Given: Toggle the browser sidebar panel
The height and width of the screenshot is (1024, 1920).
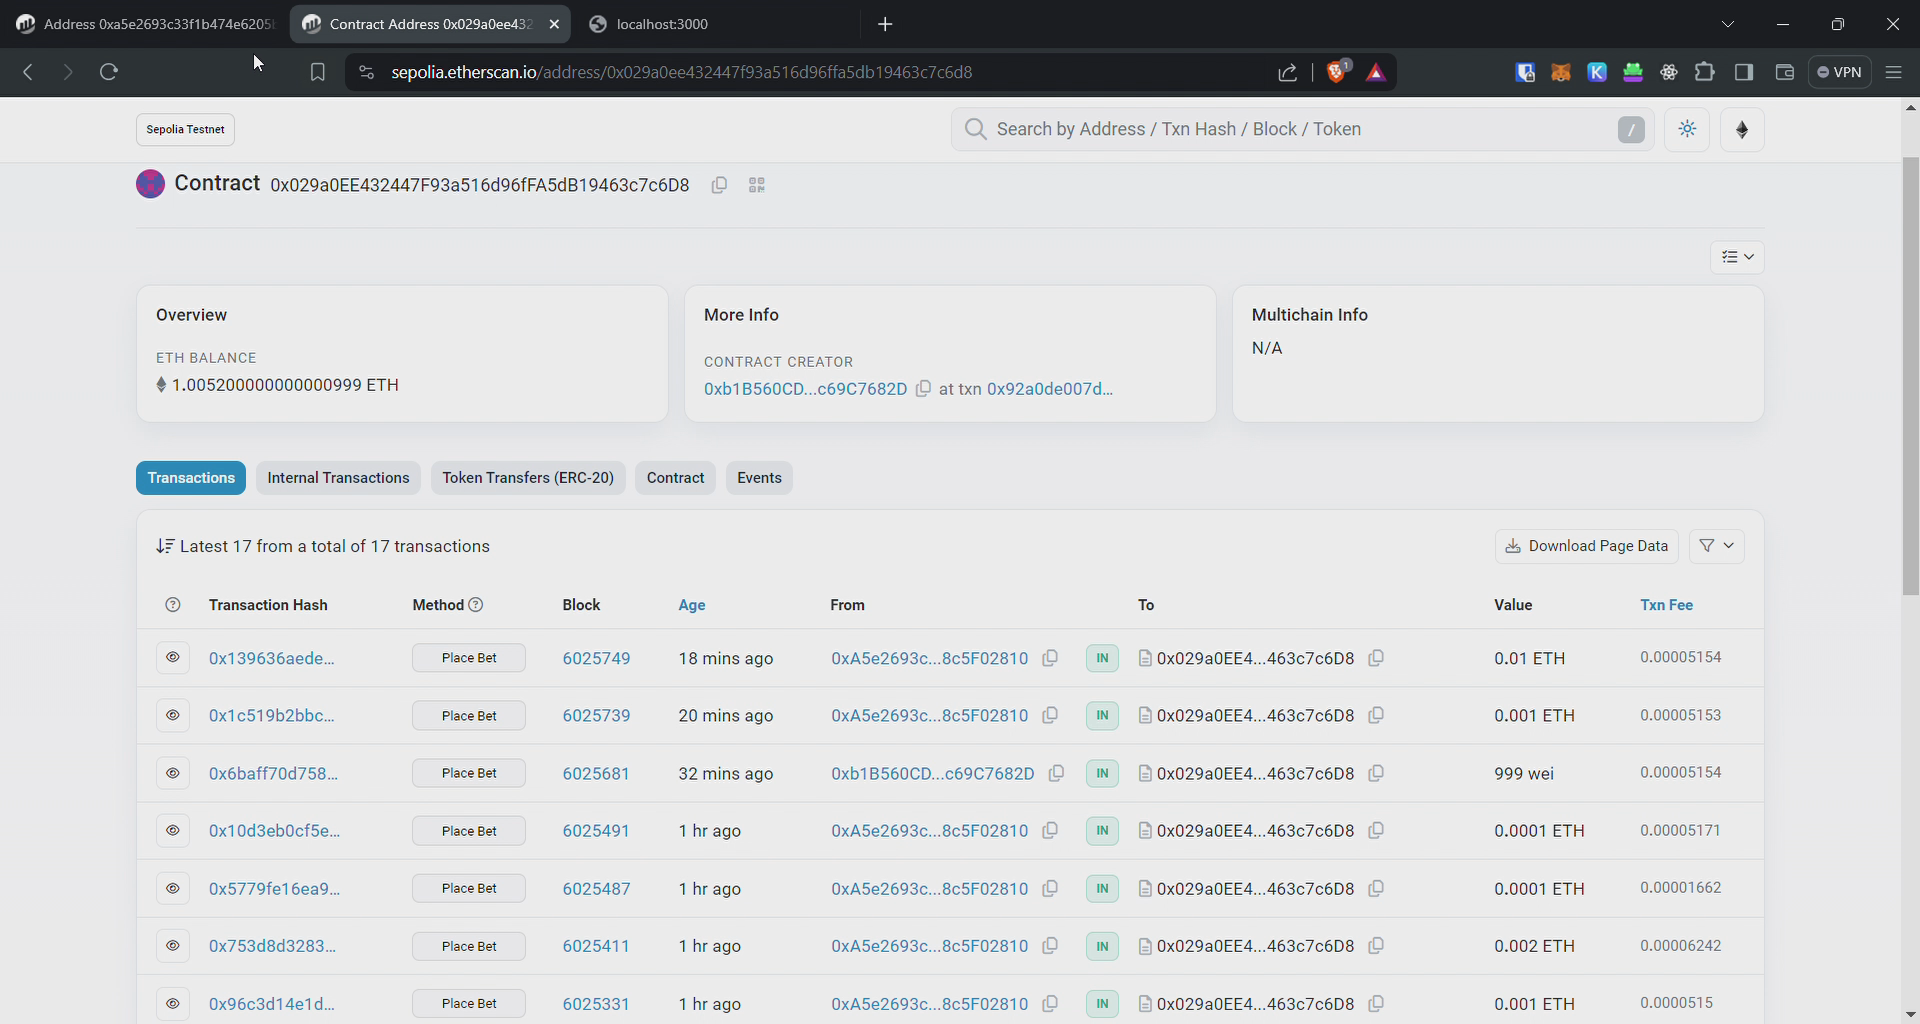Looking at the screenshot, I should (1744, 72).
